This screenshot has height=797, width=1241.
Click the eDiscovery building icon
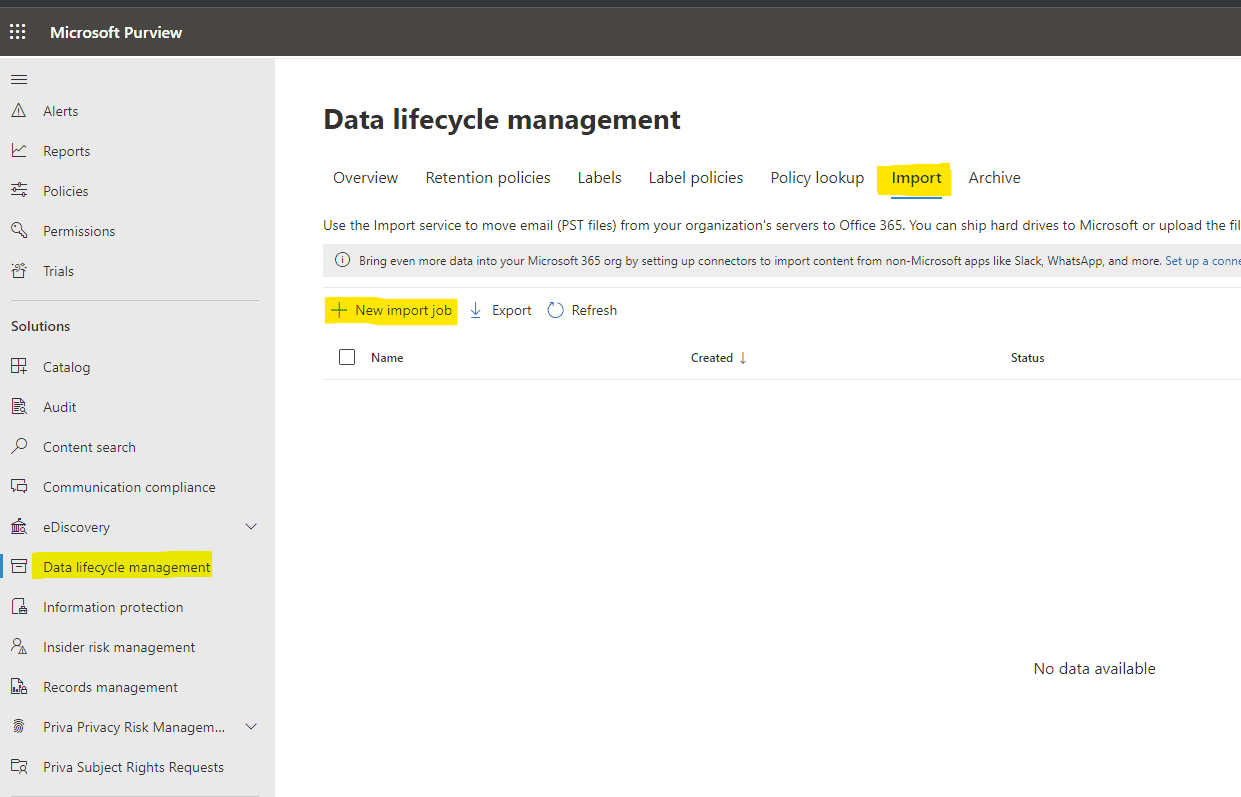coord(19,527)
